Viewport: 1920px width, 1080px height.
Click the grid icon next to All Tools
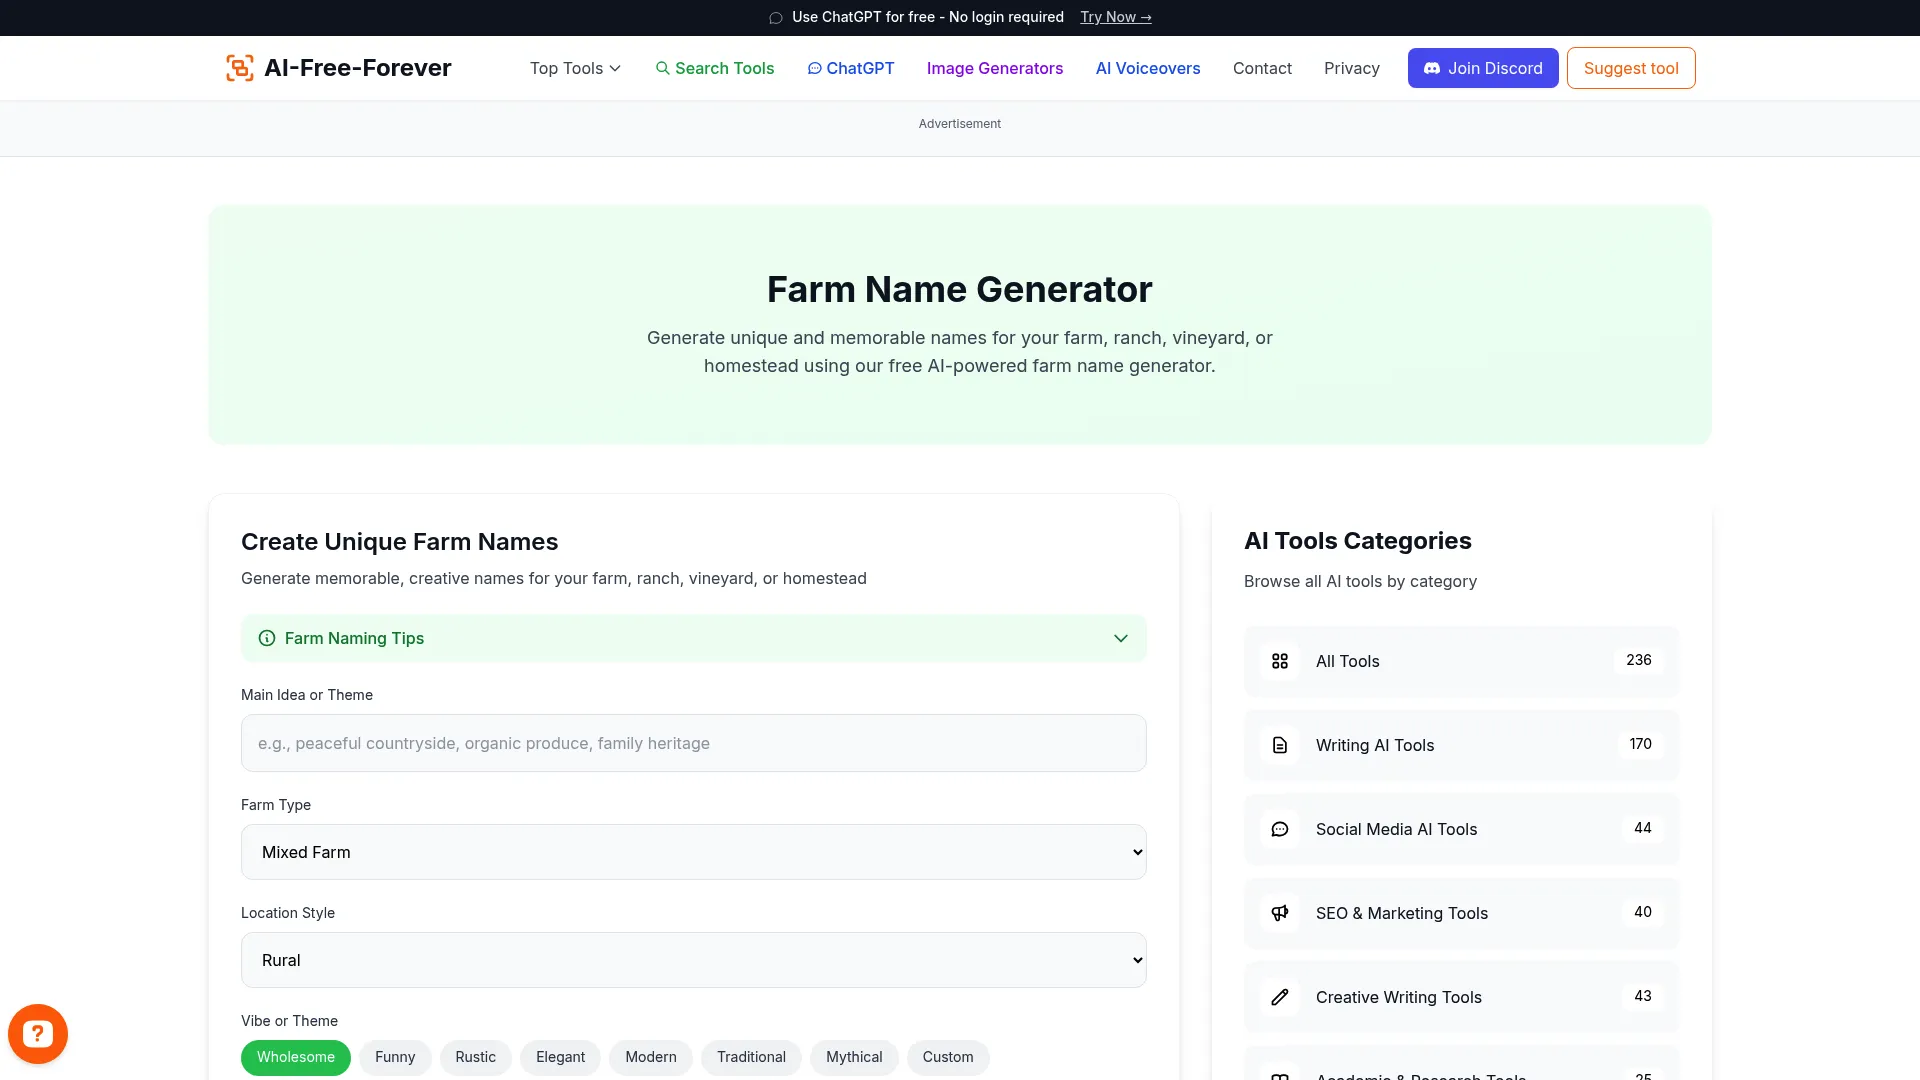click(x=1280, y=661)
